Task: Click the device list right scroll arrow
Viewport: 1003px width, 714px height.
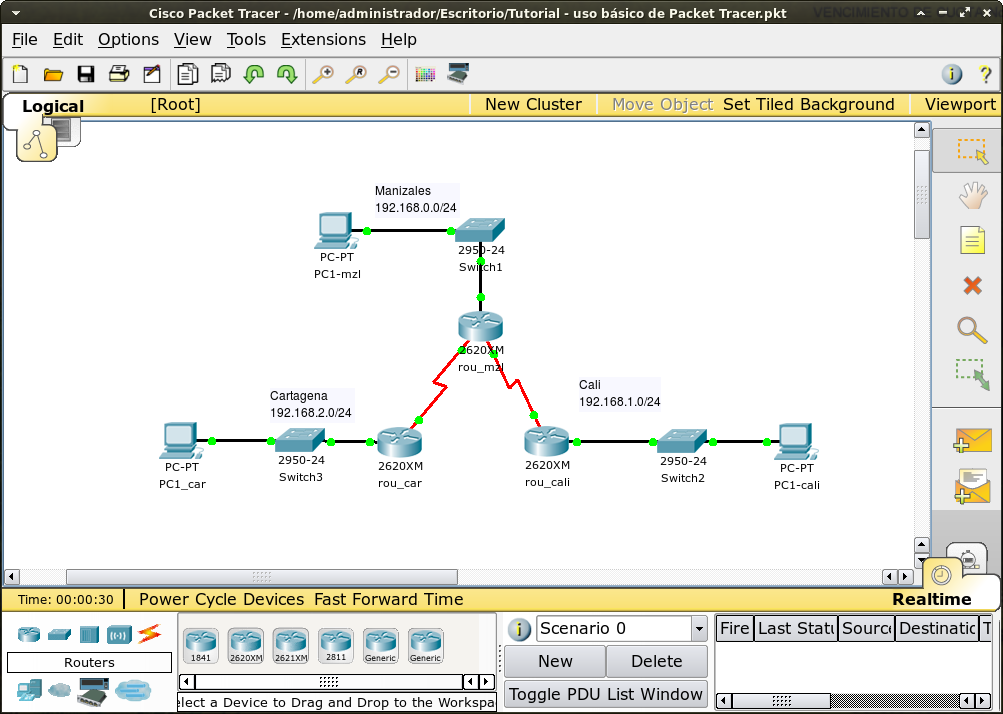Action: coord(487,682)
